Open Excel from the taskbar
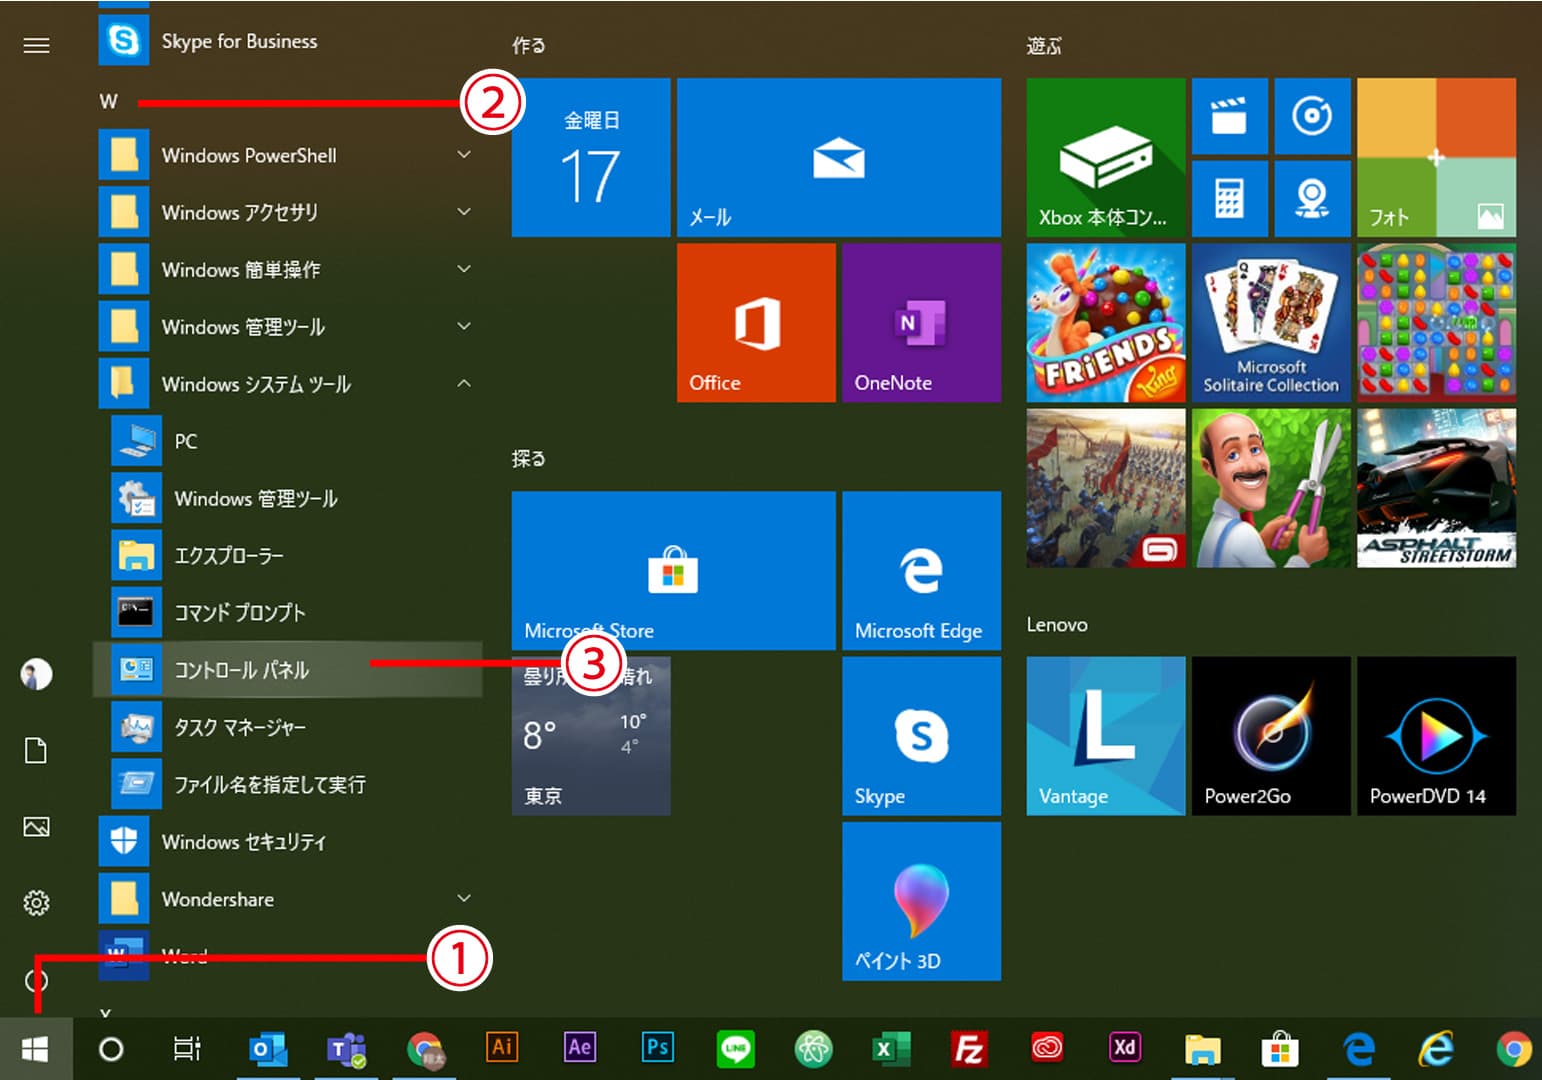 click(x=890, y=1049)
